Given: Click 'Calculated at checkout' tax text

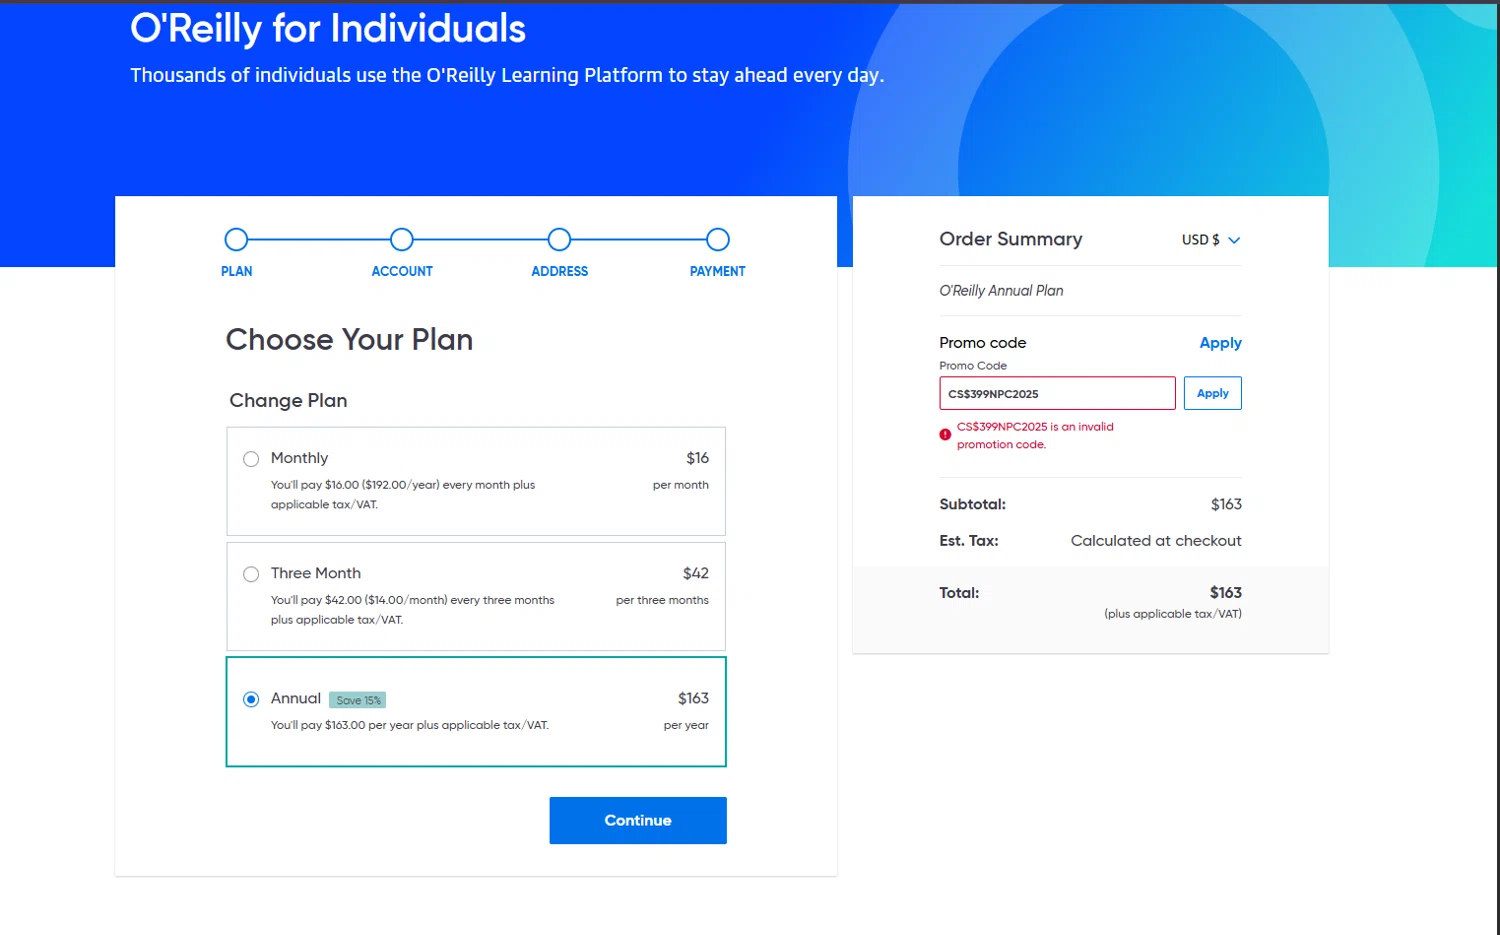Looking at the screenshot, I should coord(1156,541).
